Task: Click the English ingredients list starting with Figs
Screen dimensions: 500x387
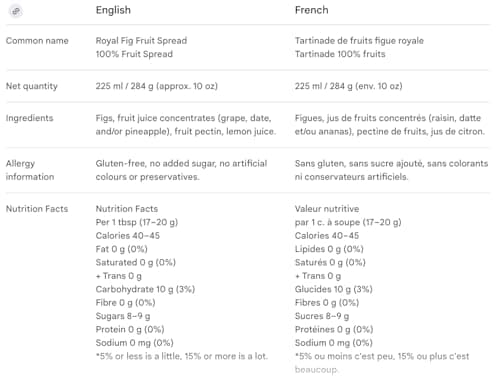Action: (x=186, y=125)
